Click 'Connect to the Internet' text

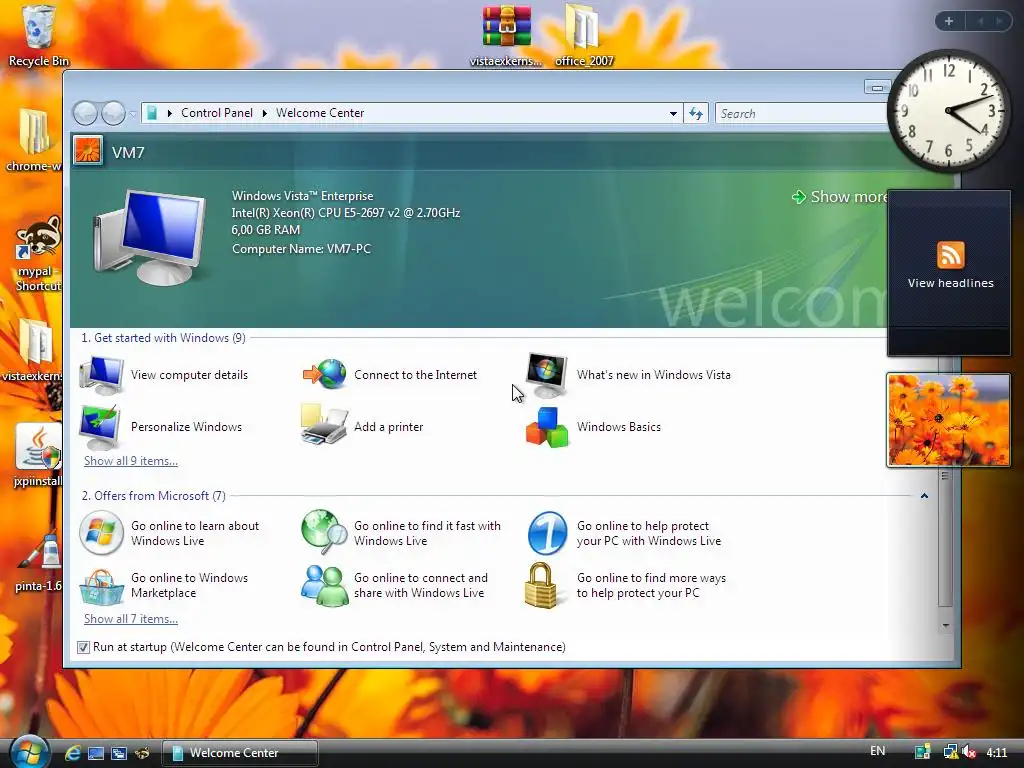[x=415, y=375]
